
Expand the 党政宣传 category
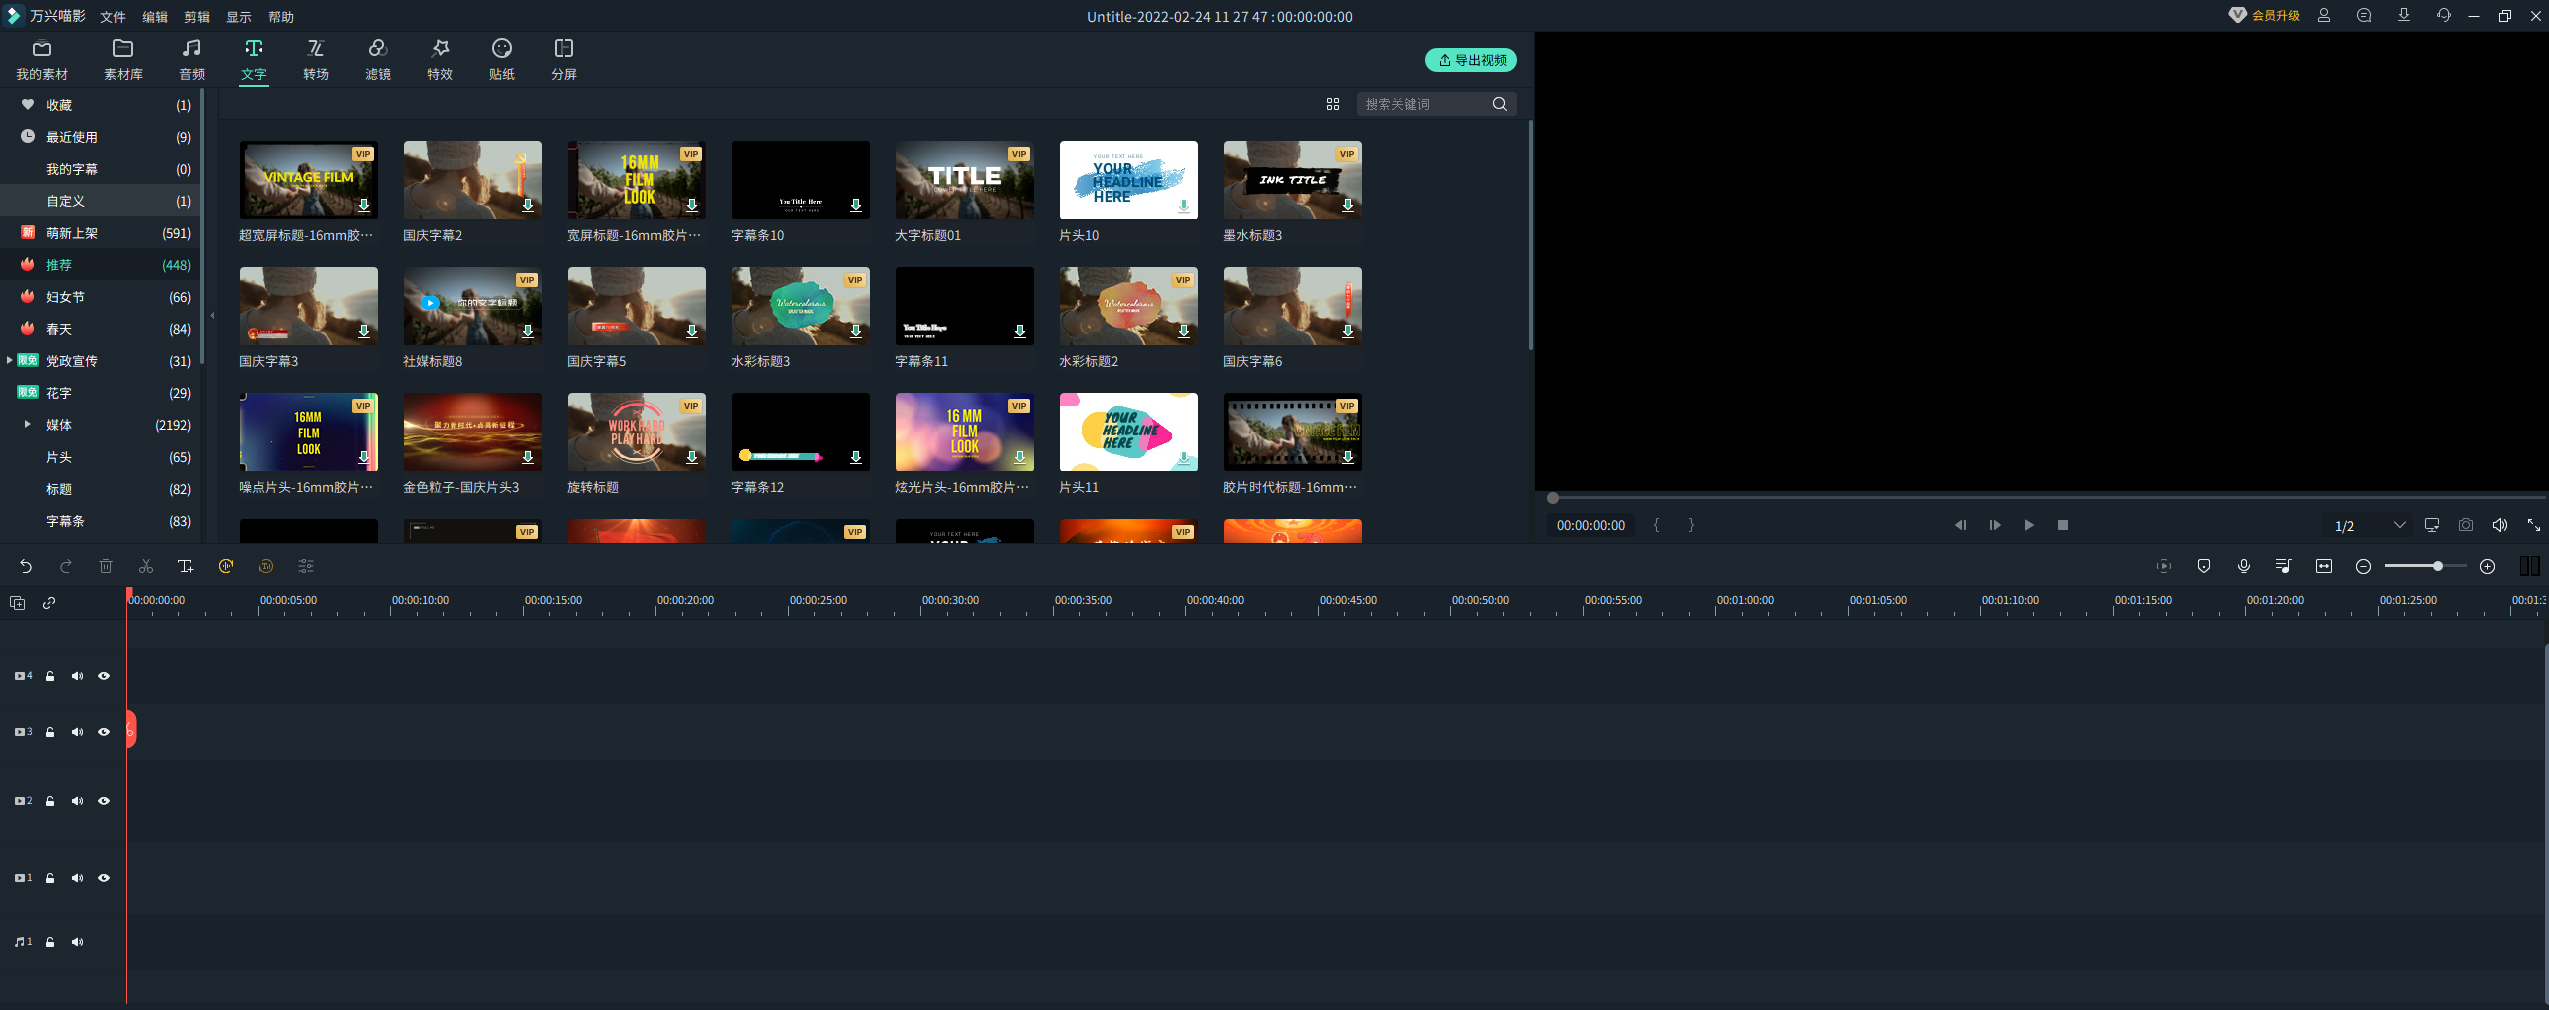point(10,361)
